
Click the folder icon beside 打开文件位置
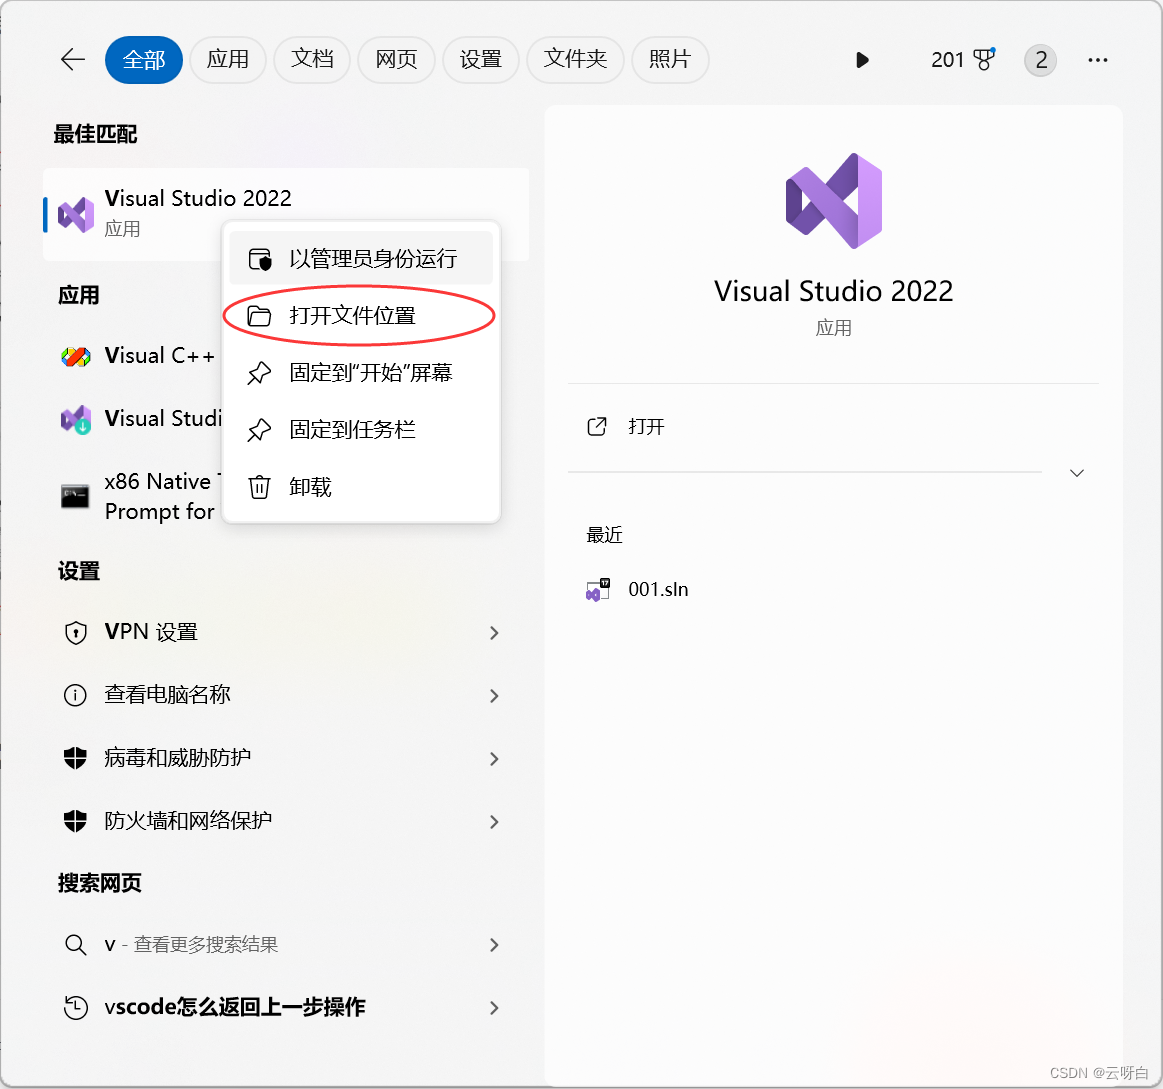tap(259, 316)
